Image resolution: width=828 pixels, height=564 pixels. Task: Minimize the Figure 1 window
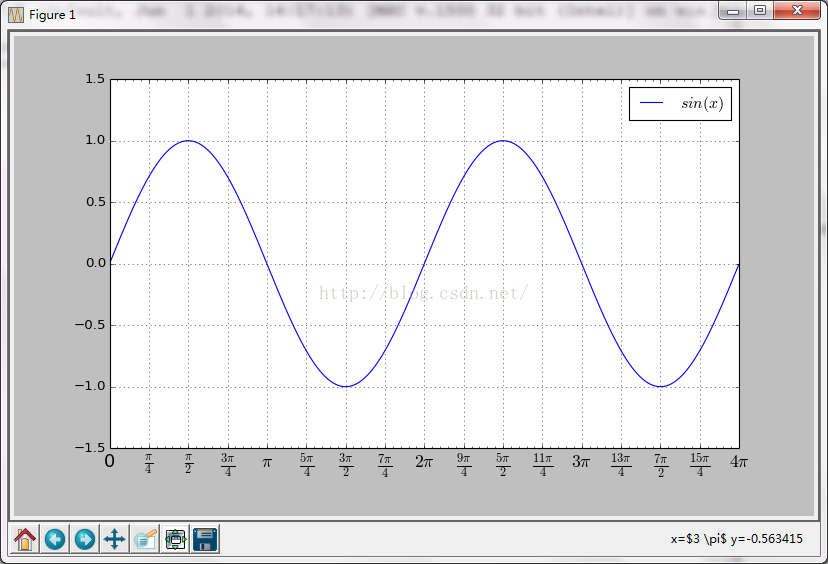[x=733, y=11]
